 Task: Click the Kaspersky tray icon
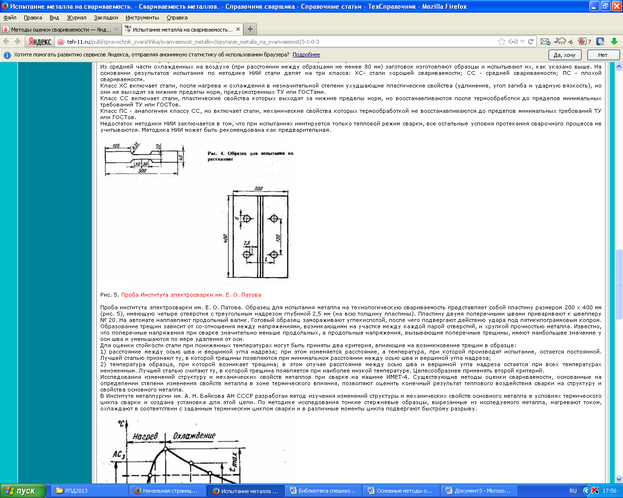click(x=595, y=491)
